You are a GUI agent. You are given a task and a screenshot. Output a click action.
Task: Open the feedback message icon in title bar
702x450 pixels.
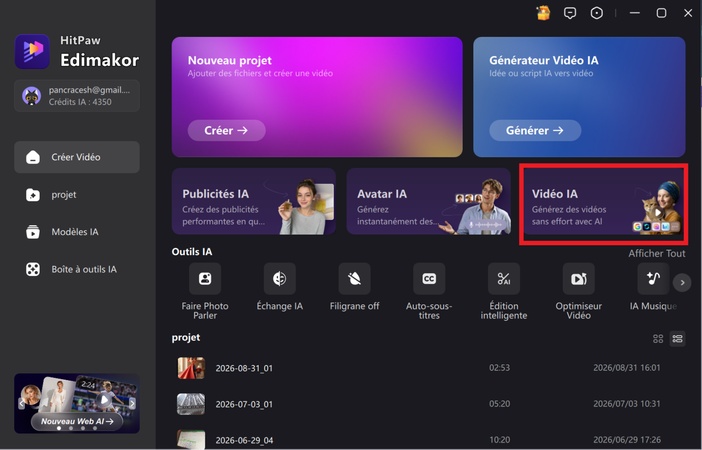(x=570, y=13)
